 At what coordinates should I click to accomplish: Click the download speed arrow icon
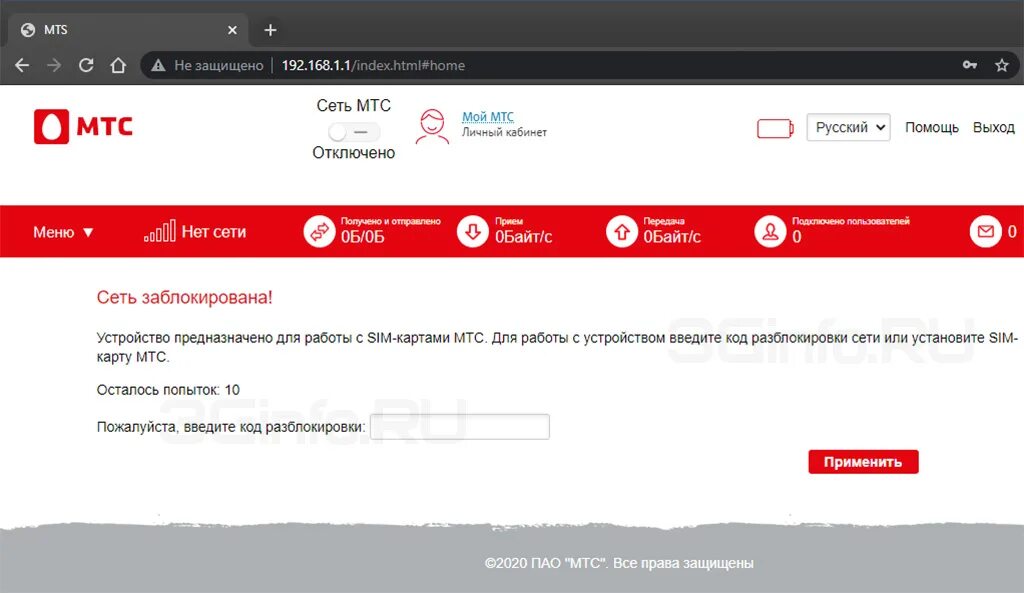coord(473,231)
